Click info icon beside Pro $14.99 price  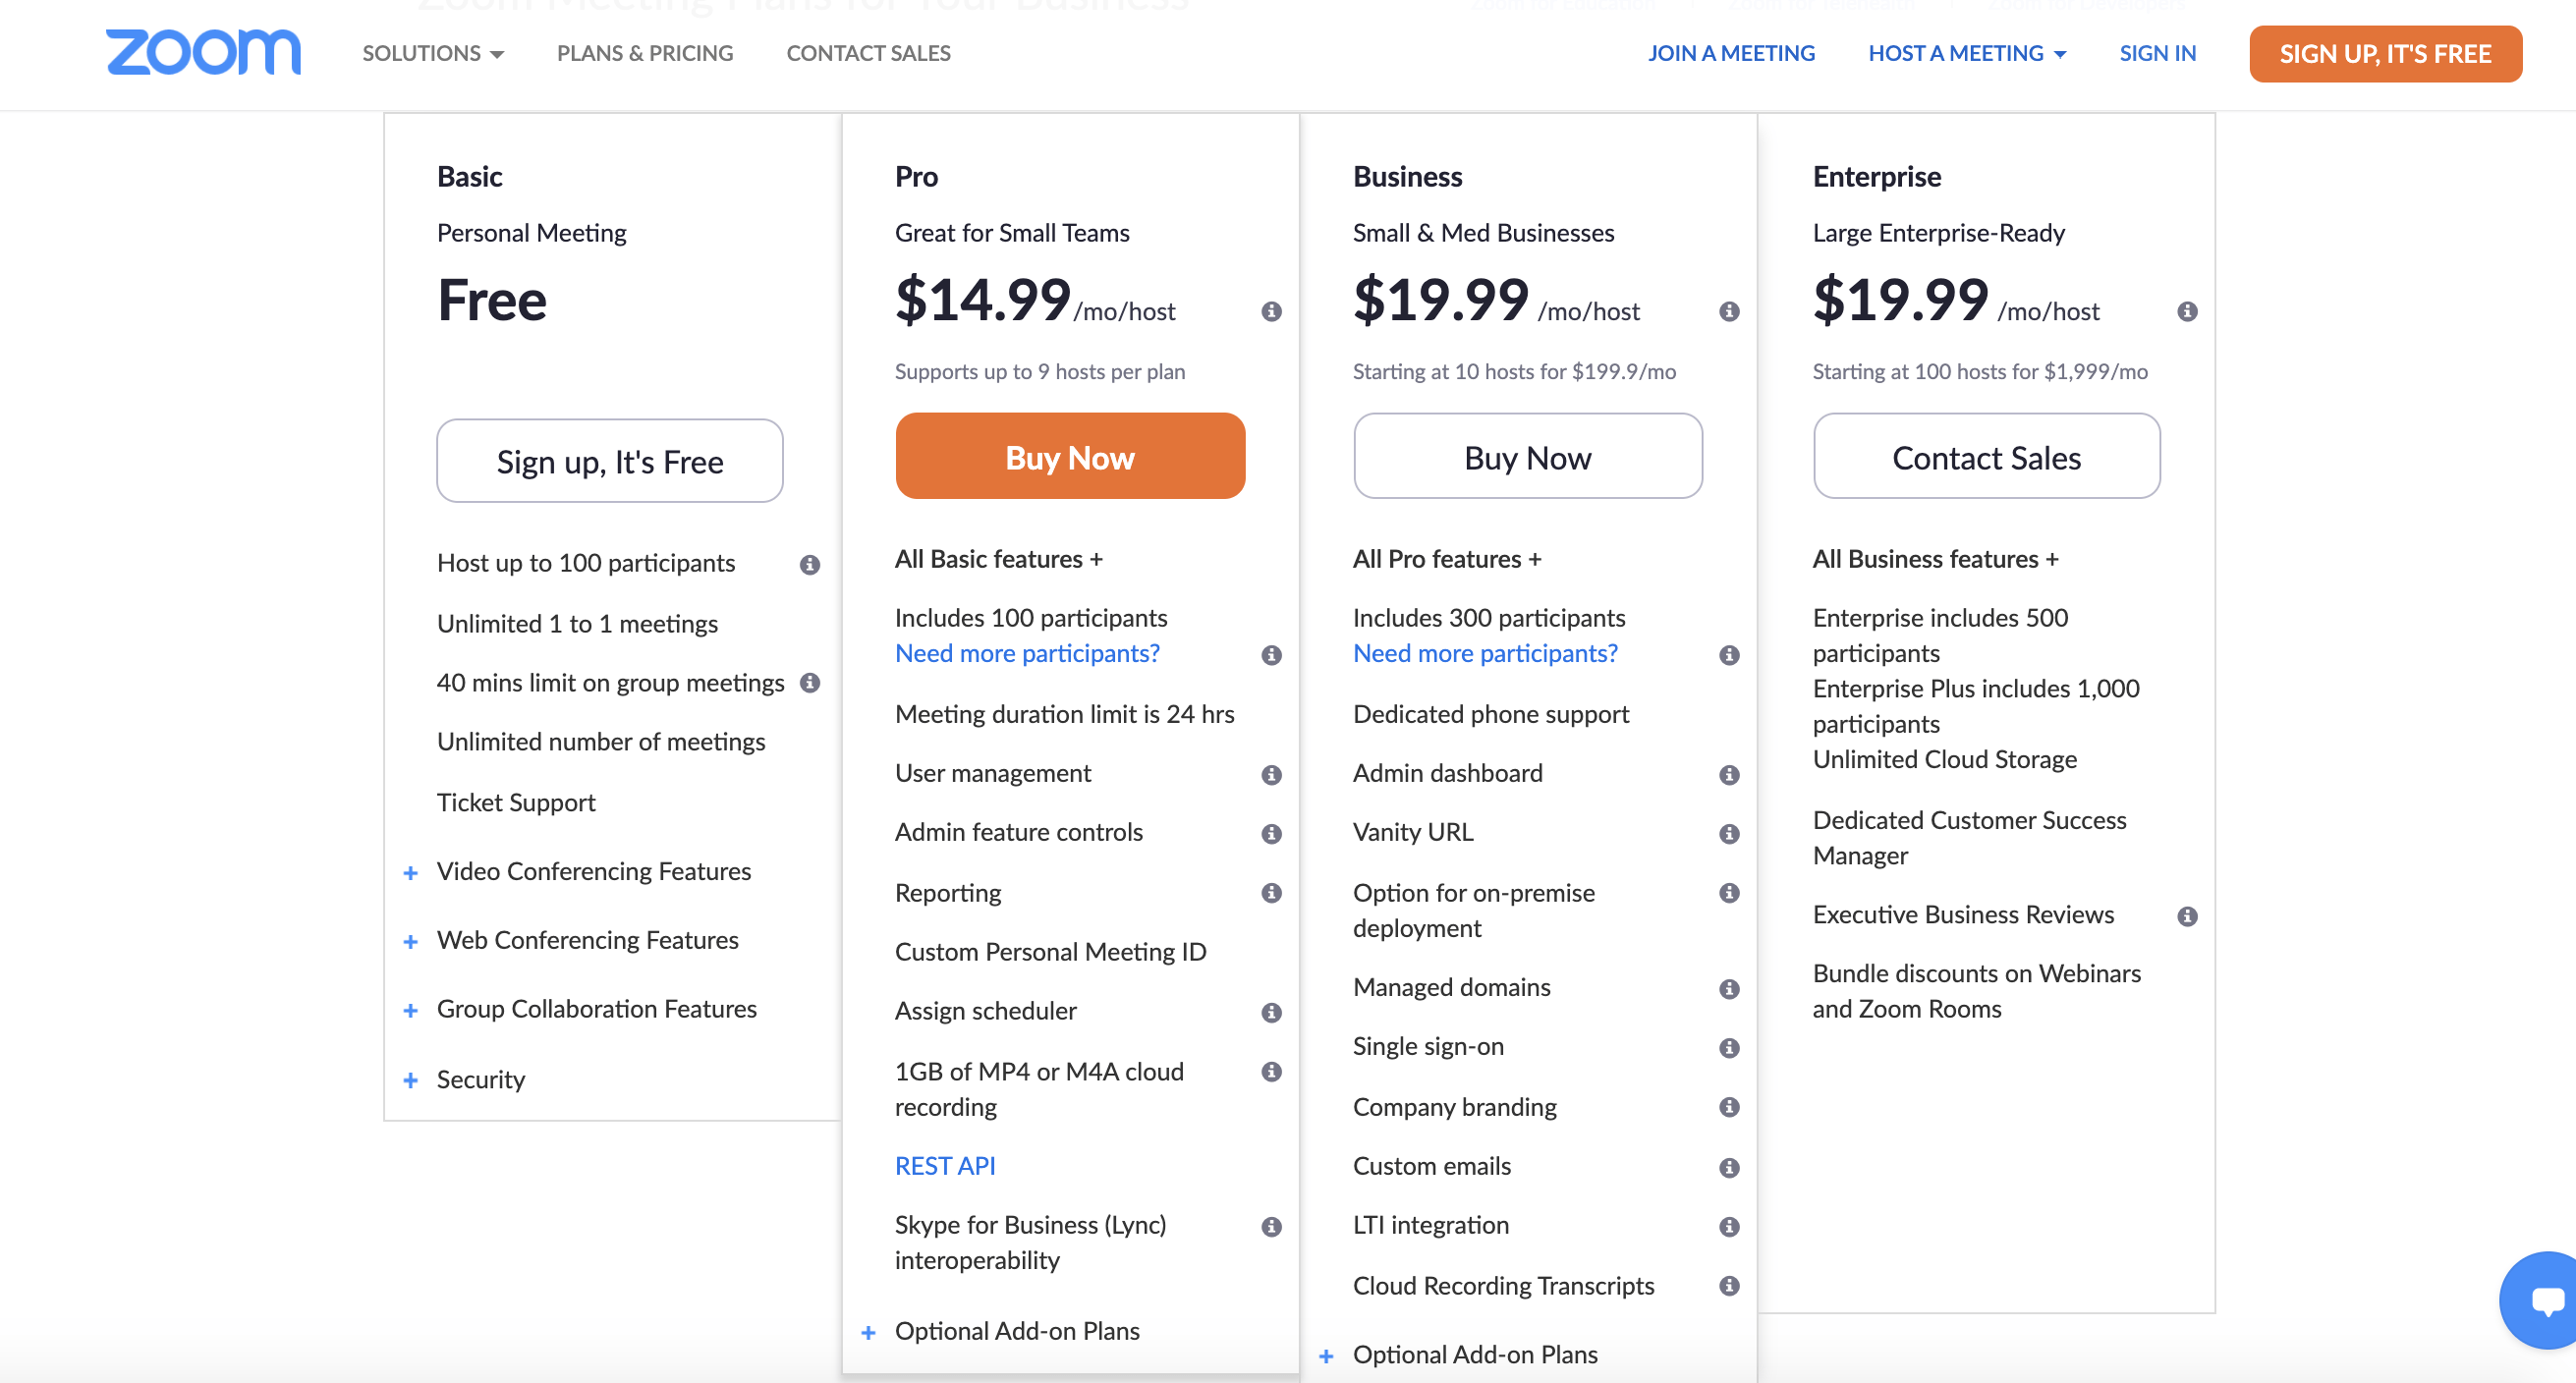pyautogui.click(x=1271, y=311)
